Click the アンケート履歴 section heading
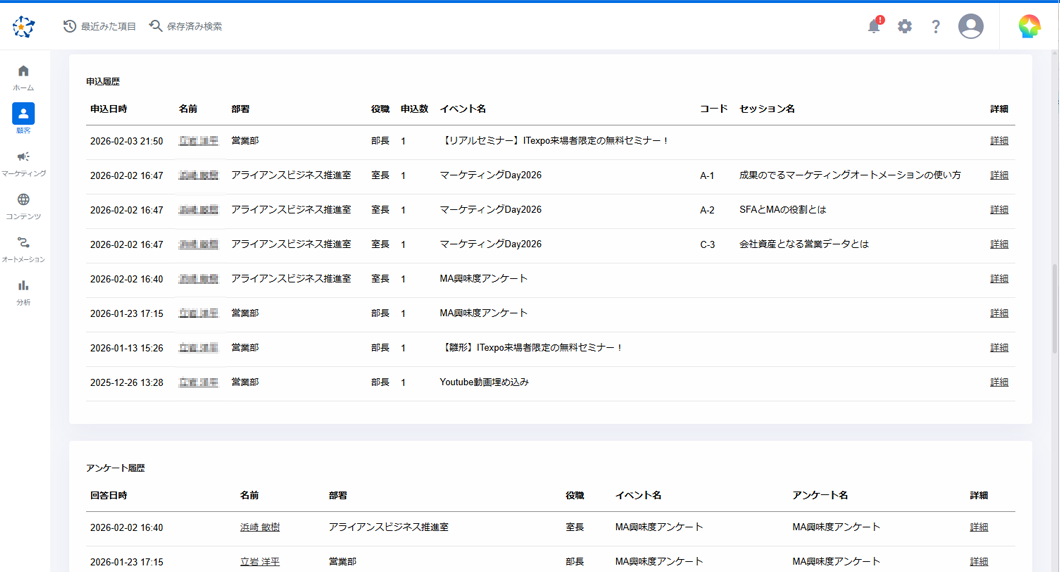 tap(116, 468)
